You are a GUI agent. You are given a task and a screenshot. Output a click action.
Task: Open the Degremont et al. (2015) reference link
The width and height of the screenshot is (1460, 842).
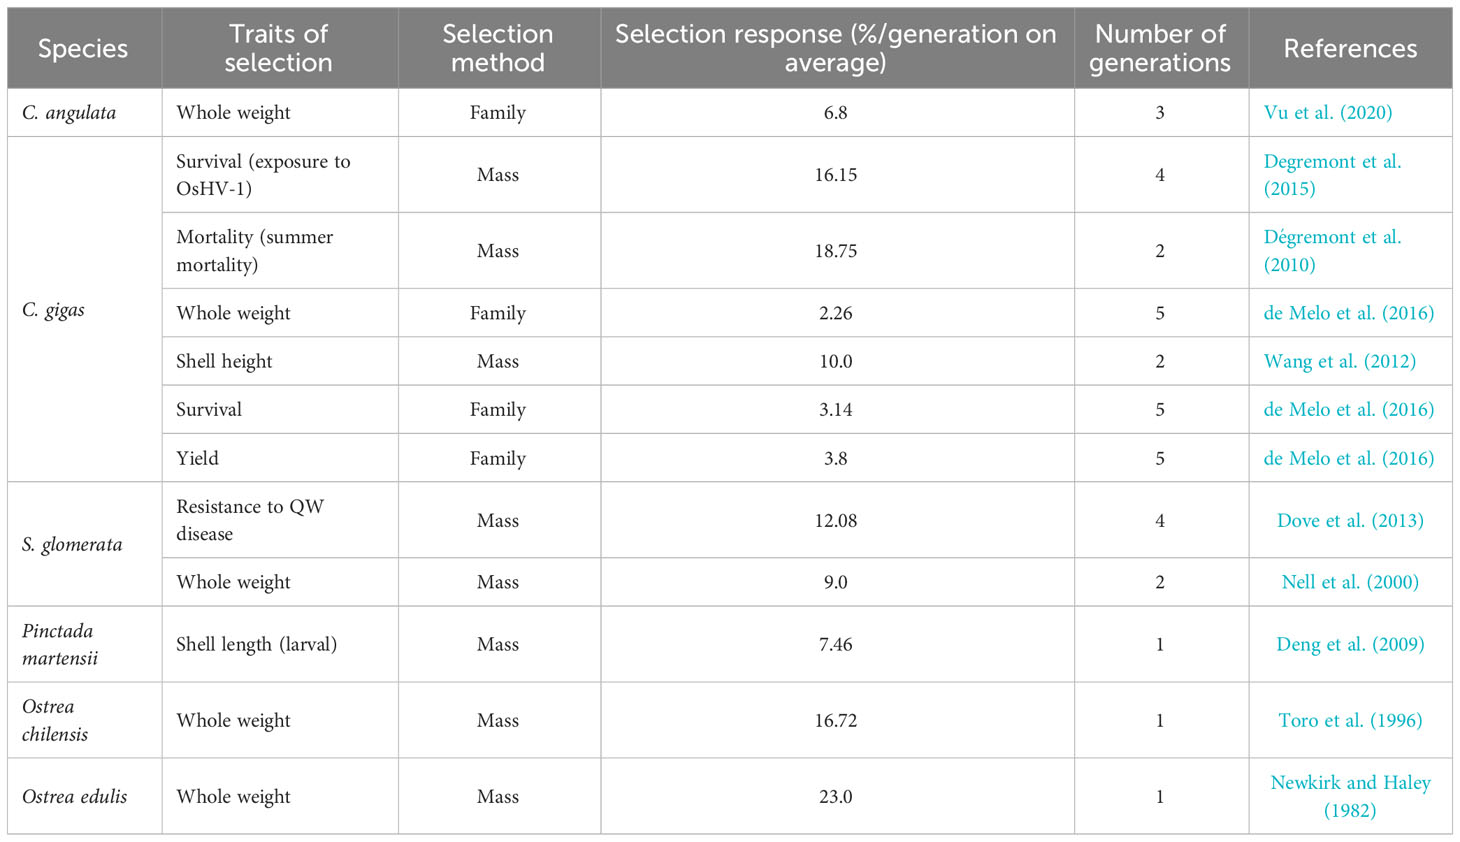pyautogui.click(x=1332, y=175)
